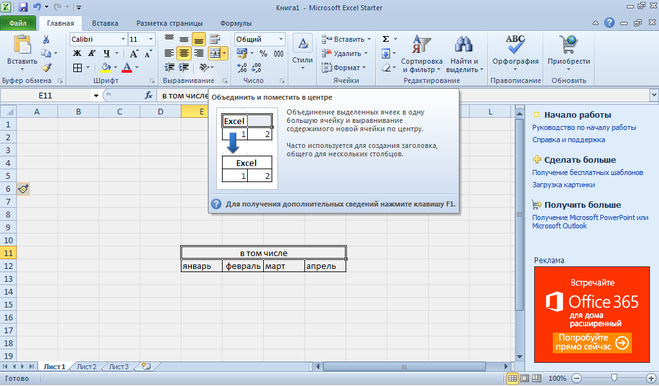Click the paste options brush icon in cell A6
Screen dimensions: 659x386
[24, 189]
